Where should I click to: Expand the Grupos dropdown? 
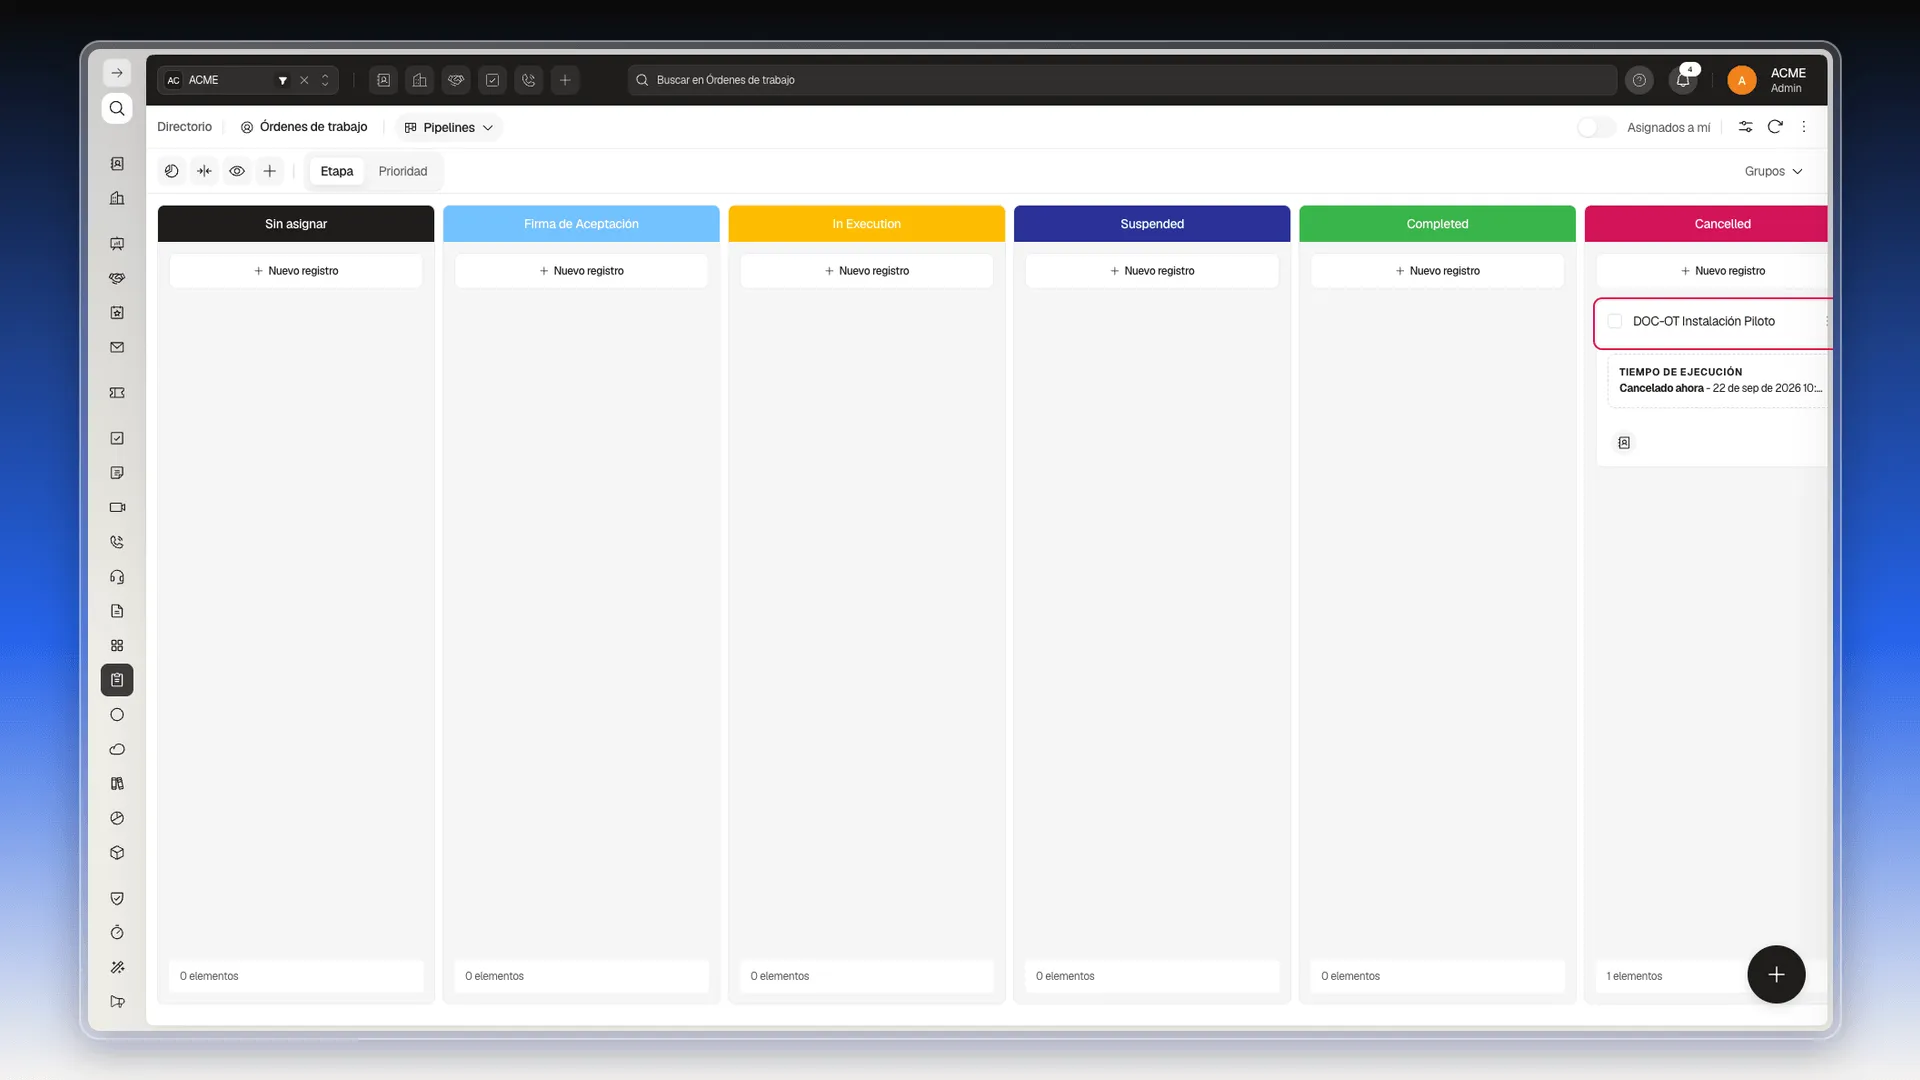point(1773,171)
